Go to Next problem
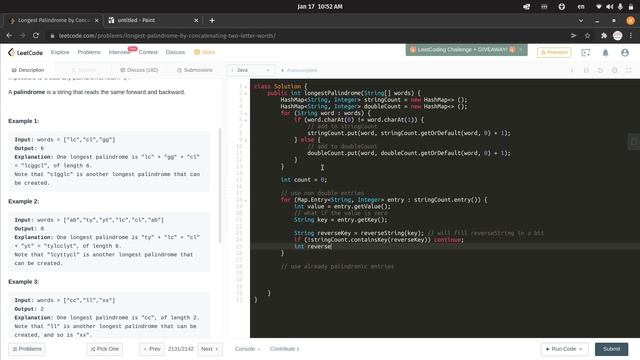 [210, 349]
